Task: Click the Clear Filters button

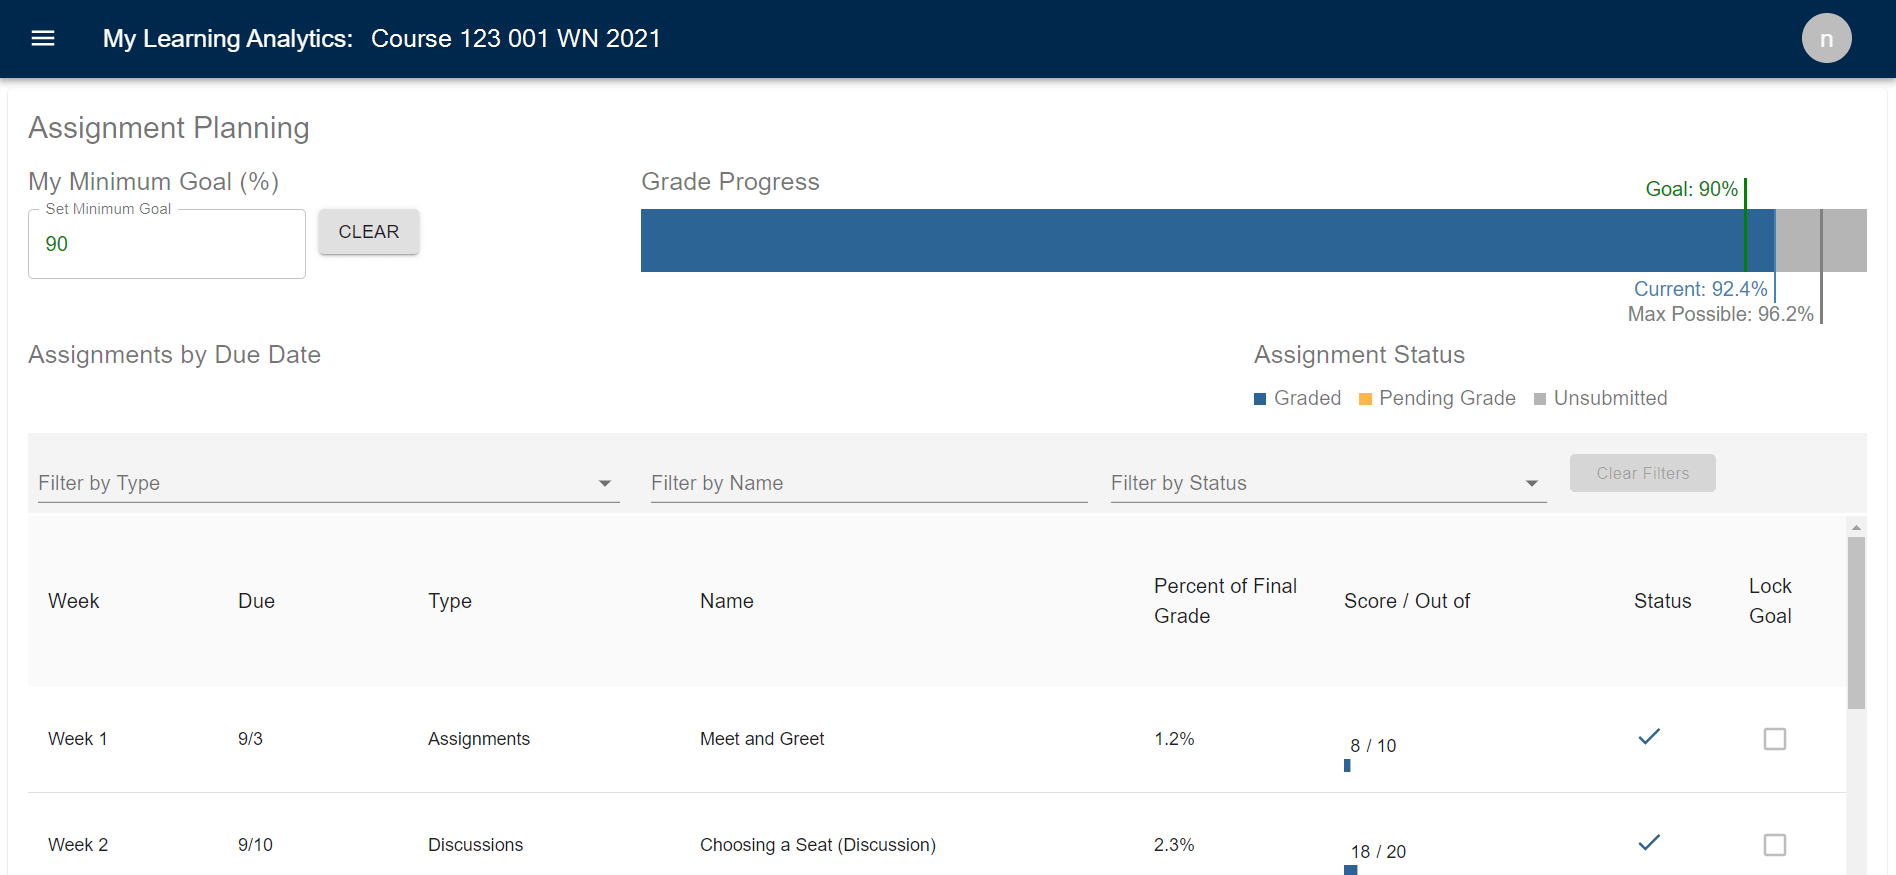Action: [x=1643, y=473]
